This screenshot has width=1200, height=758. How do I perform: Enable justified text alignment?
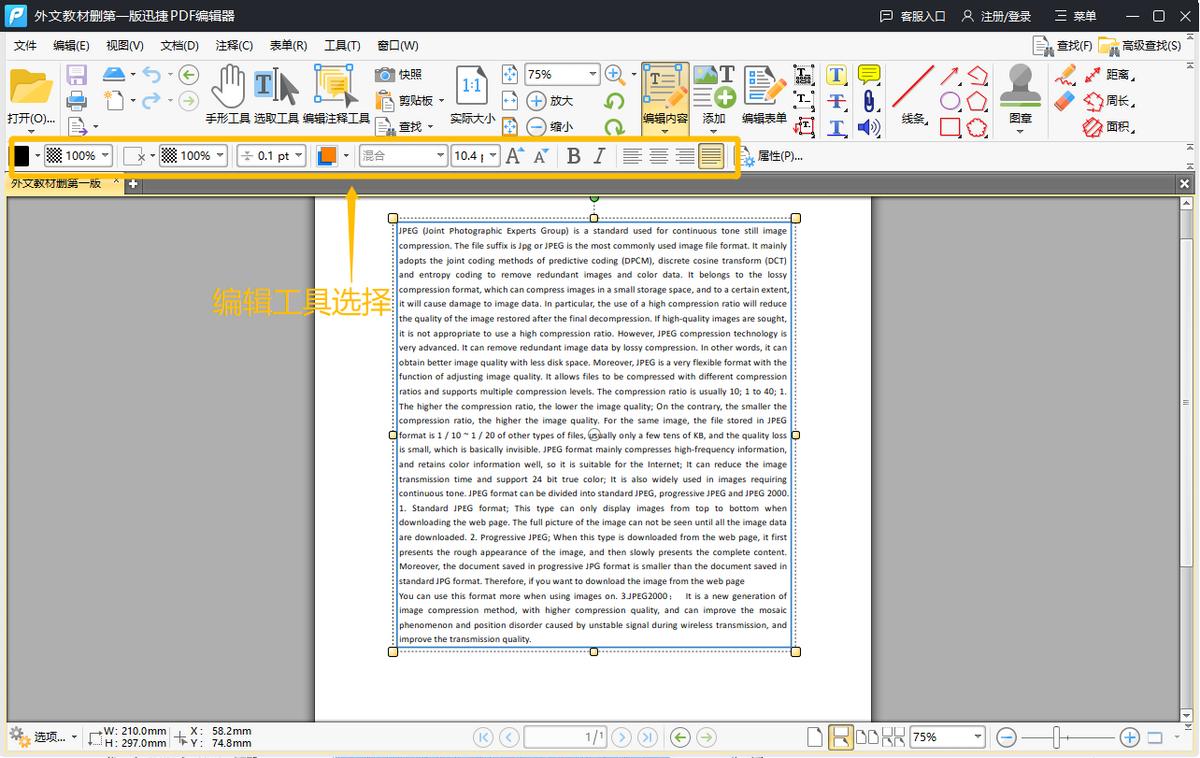click(711, 156)
